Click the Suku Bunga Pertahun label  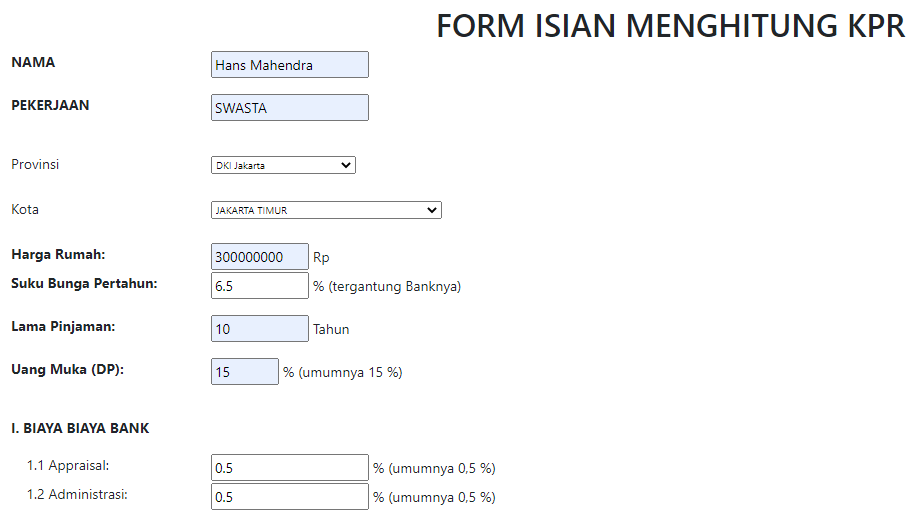click(84, 283)
